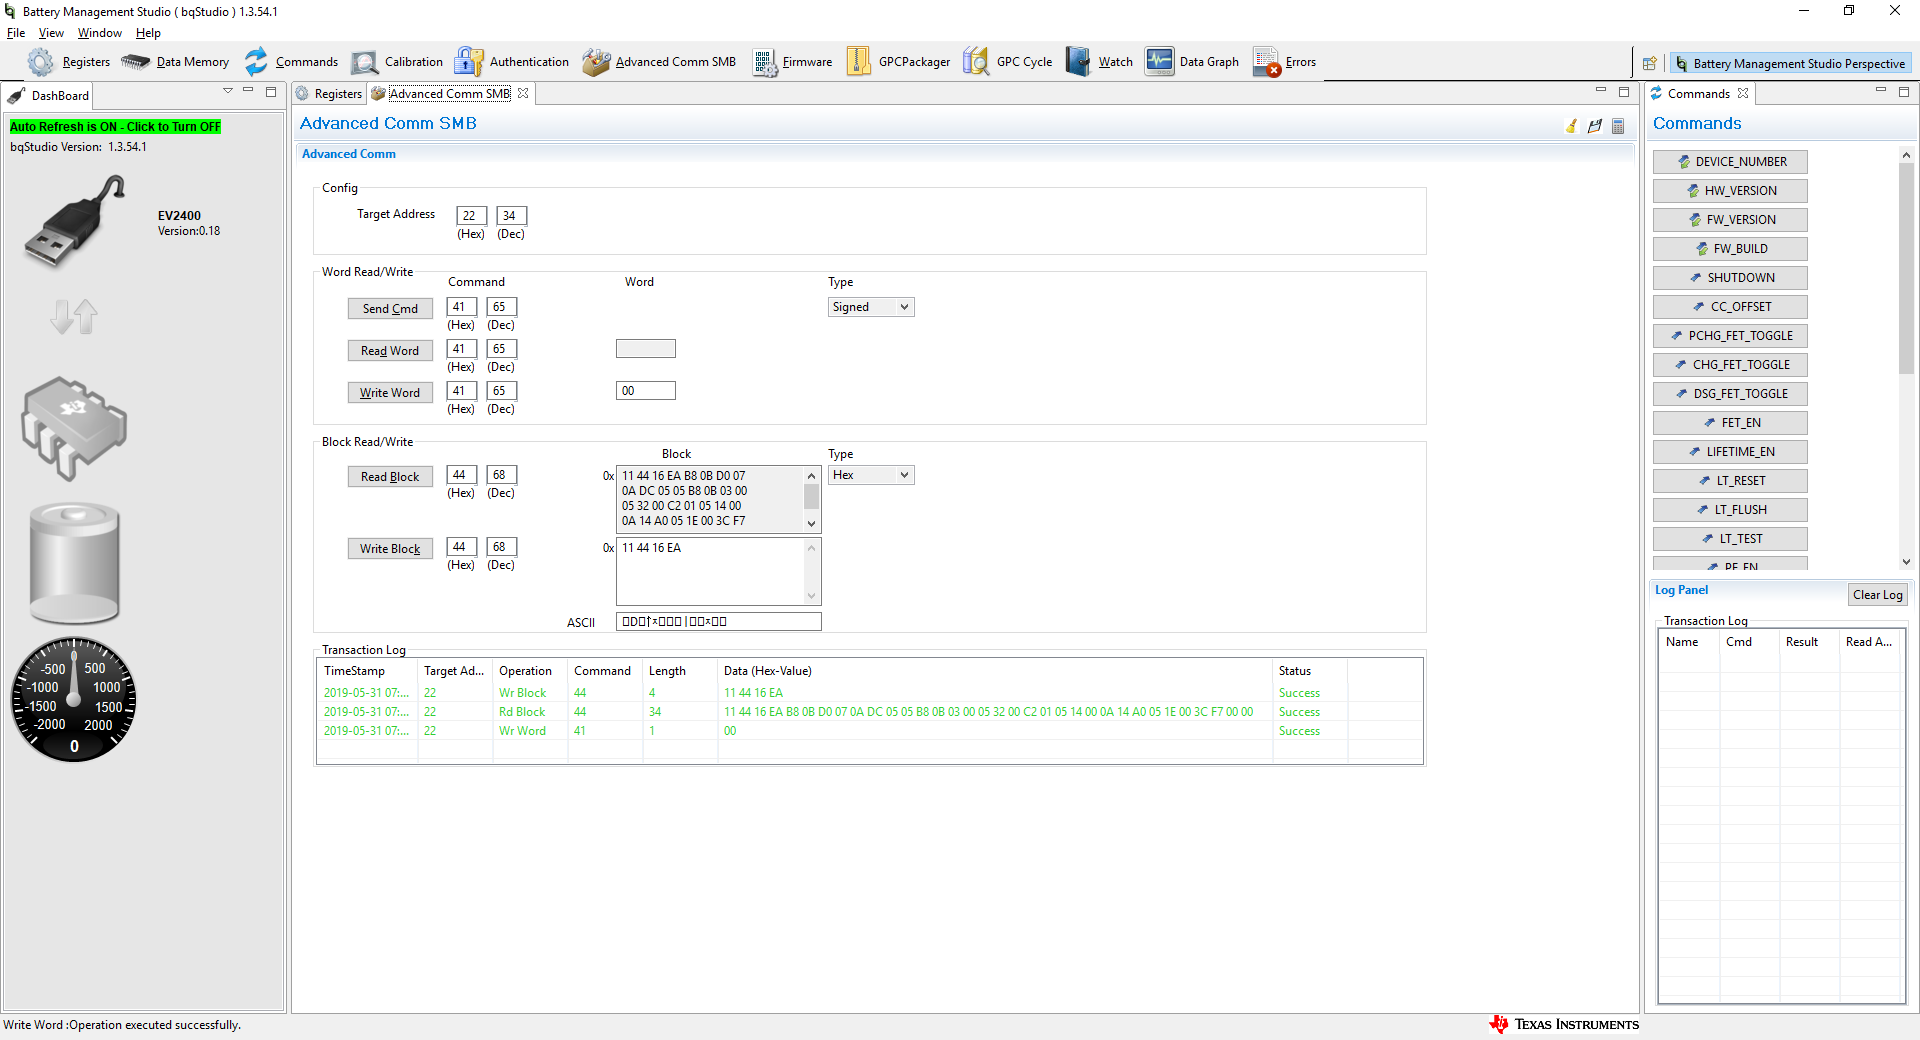Viewport: 1920px width, 1040px height.
Task: Open the DashBoard view menu triangle
Action: pos(228,91)
